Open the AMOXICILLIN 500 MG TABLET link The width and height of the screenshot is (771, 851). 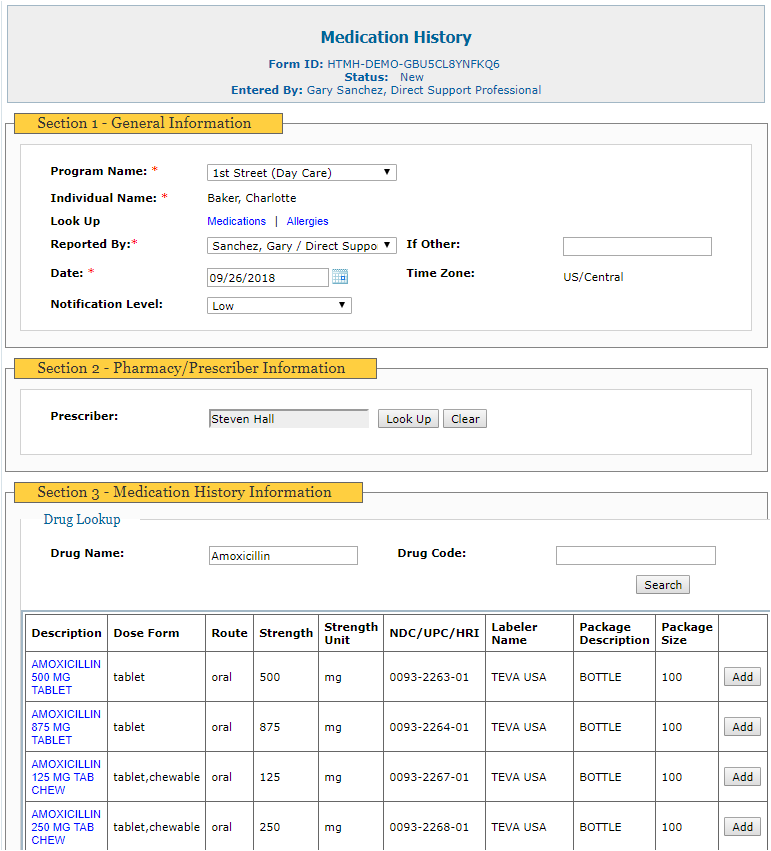(x=66, y=677)
